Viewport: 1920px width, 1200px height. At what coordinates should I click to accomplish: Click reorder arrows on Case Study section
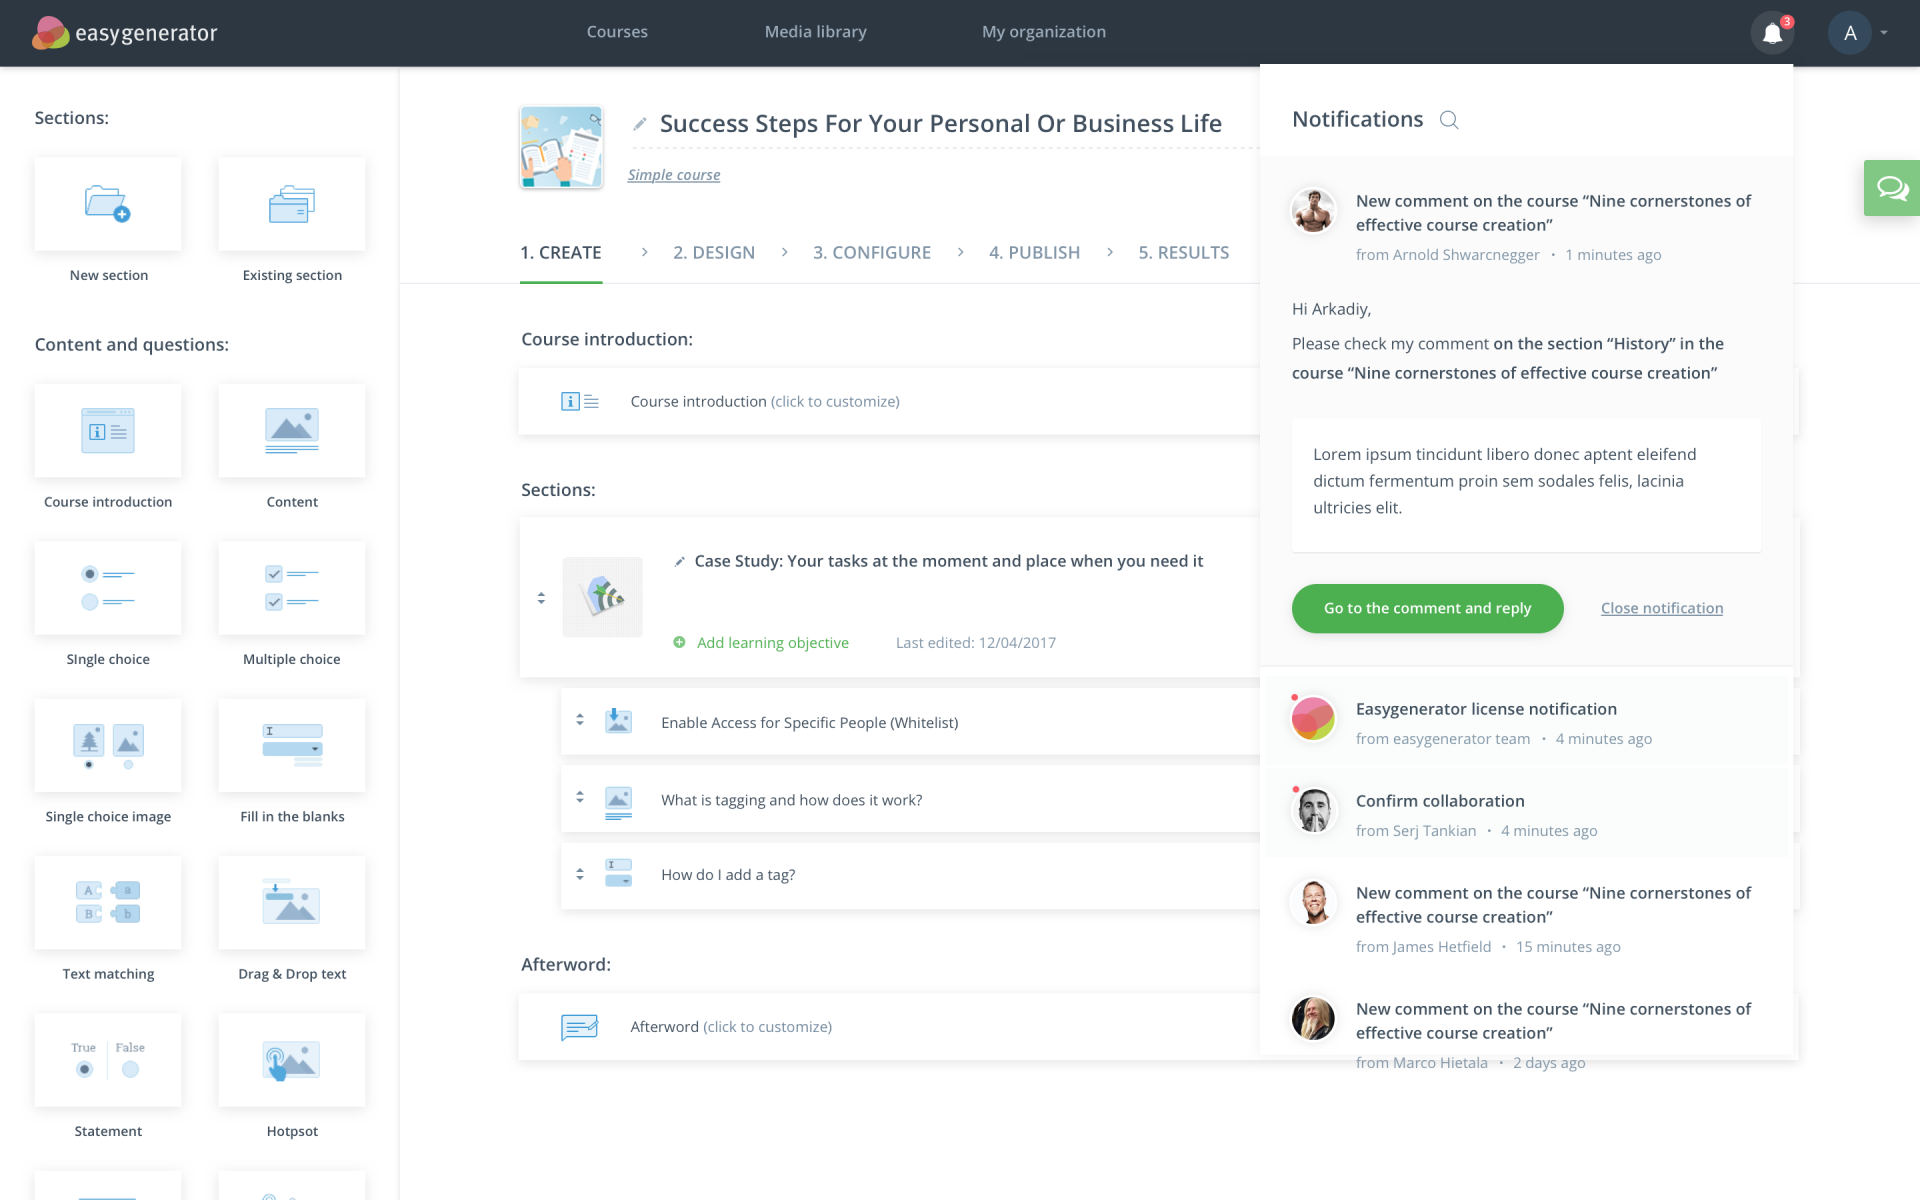(x=541, y=598)
